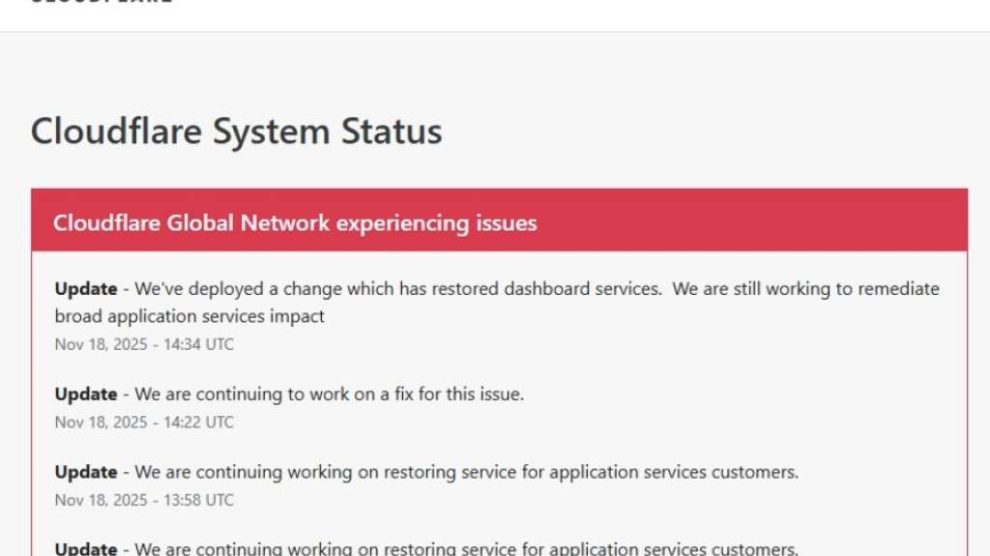Click the bold "Update" label above 13:58 UTC

point(85,472)
